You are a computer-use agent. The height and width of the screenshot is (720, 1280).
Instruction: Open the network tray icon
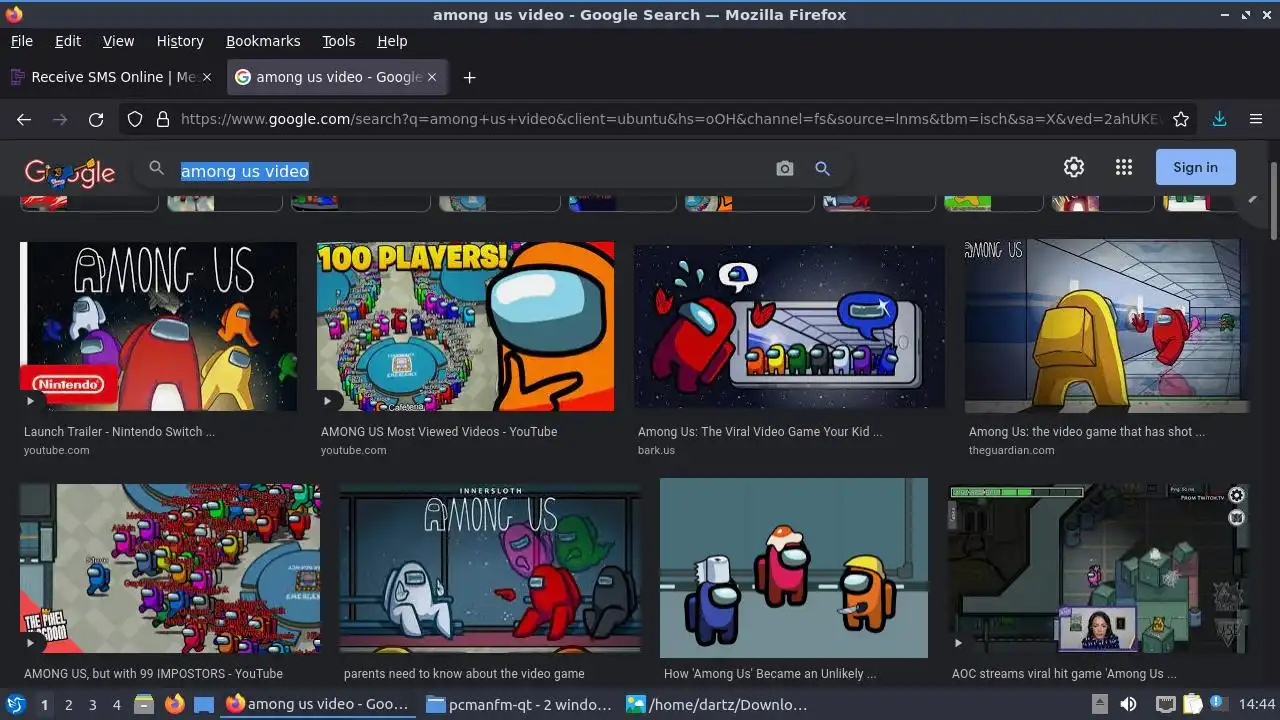click(1165, 704)
